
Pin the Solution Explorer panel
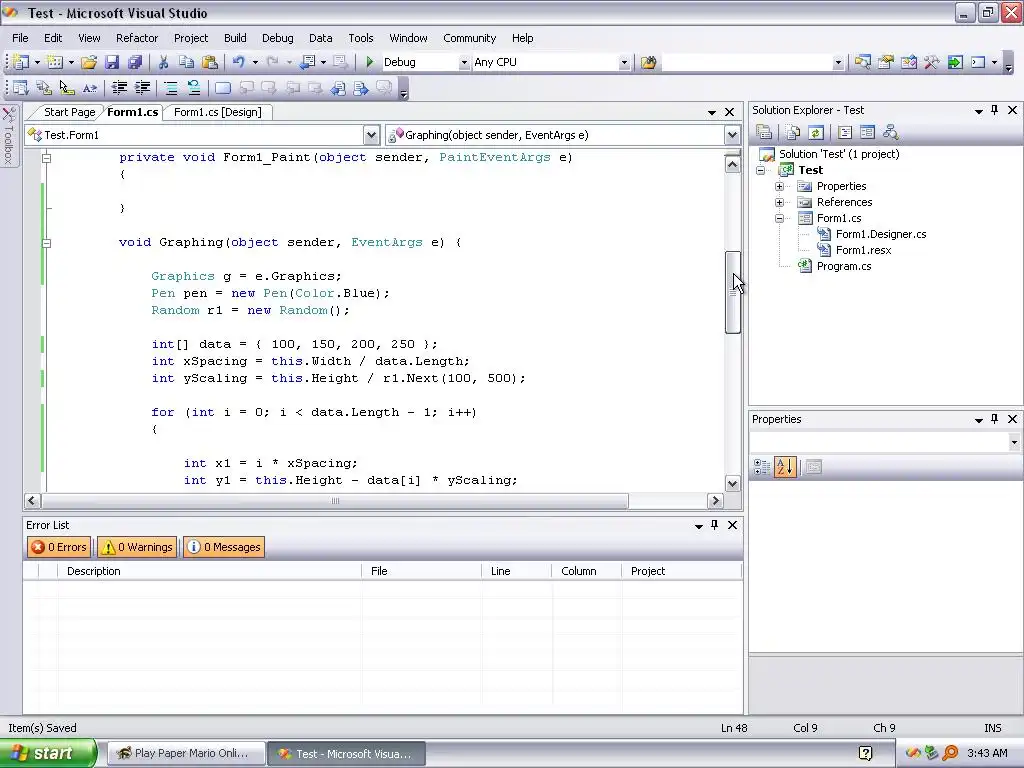click(x=995, y=110)
